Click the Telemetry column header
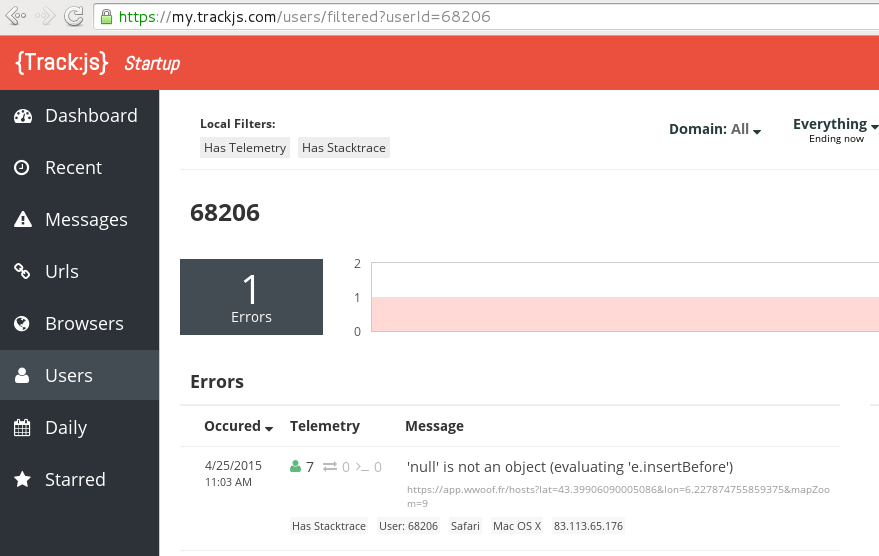879x556 pixels. coord(325,426)
